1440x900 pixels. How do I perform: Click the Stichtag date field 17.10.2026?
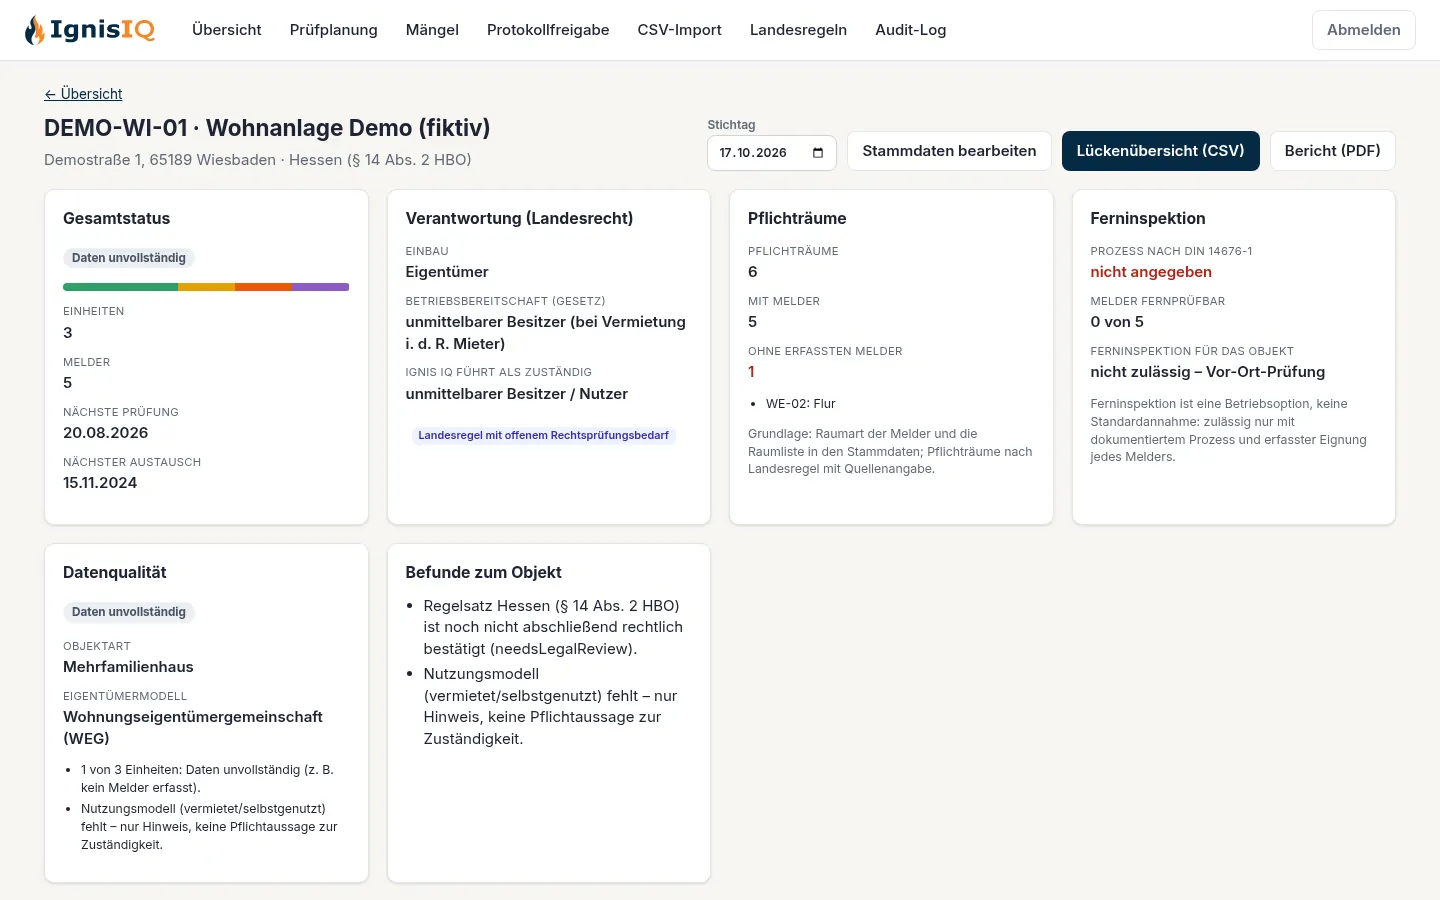click(x=772, y=153)
